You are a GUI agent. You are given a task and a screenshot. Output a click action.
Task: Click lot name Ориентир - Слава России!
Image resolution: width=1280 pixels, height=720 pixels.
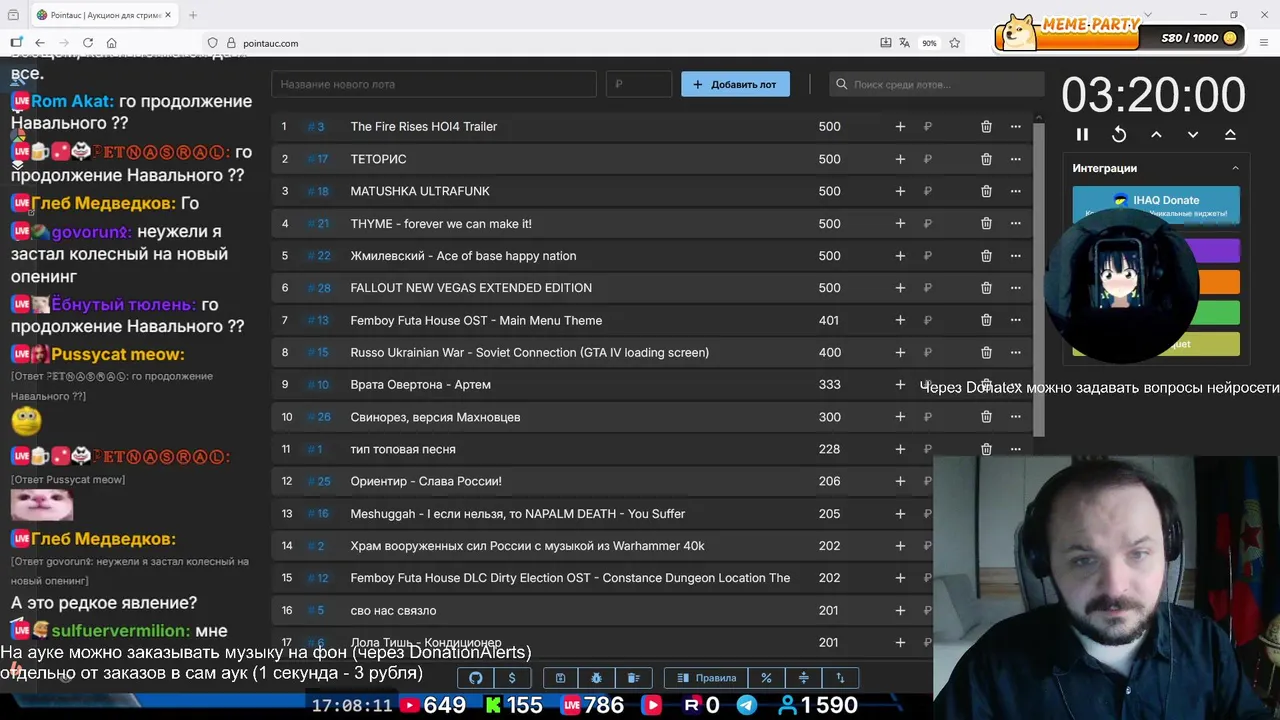pyautogui.click(x=426, y=481)
